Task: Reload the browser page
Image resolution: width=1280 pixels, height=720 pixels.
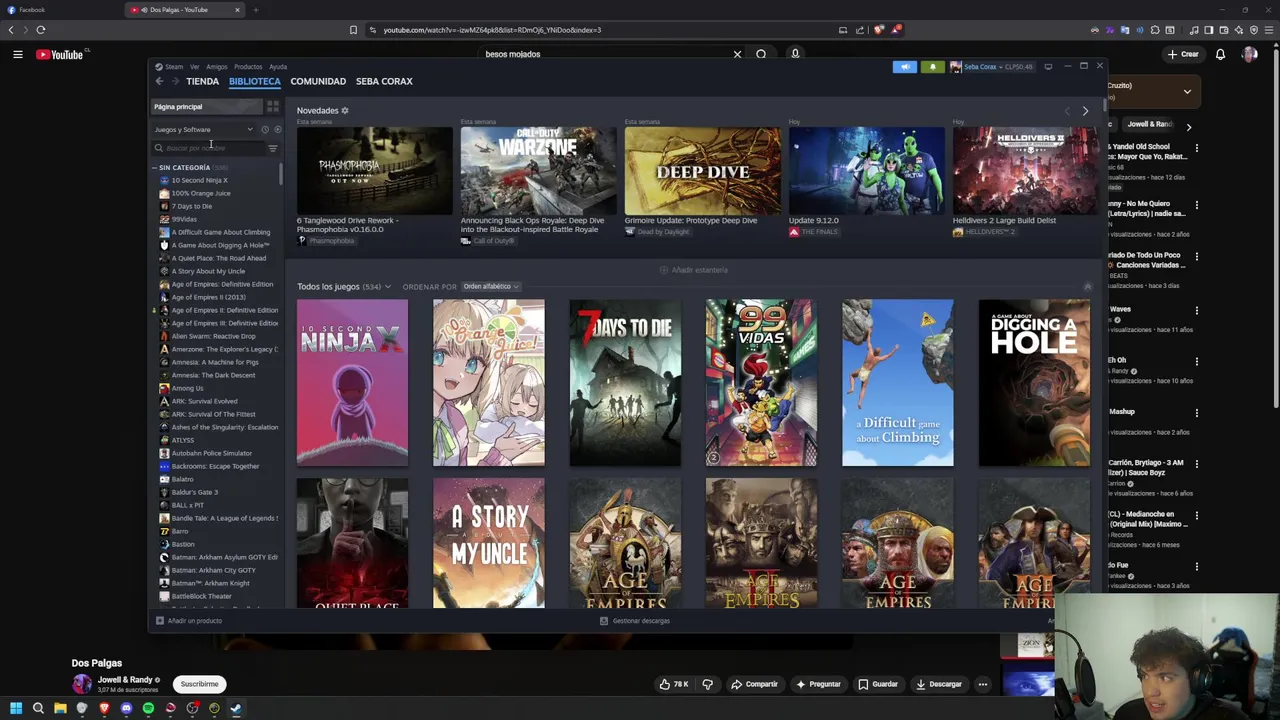Action: (x=41, y=30)
